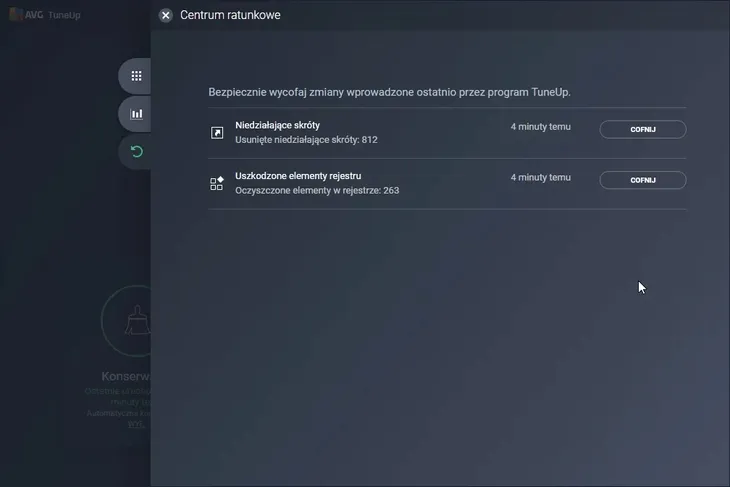Click the Bezpiecznie wycofaj zmiany description
The width and height of the screenshot is (730, 487).
[389, 92]
